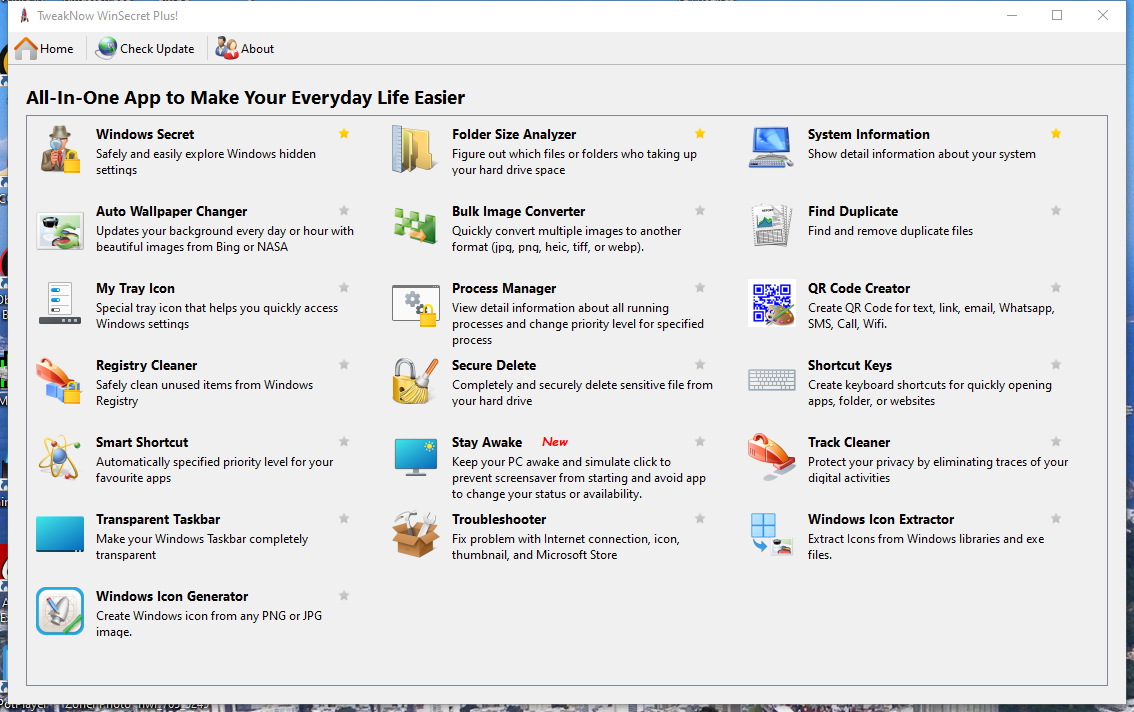This screenshot has width=1134, height=712.
Task: Launch Folder Size Analyzer icon
Action: 414,150
